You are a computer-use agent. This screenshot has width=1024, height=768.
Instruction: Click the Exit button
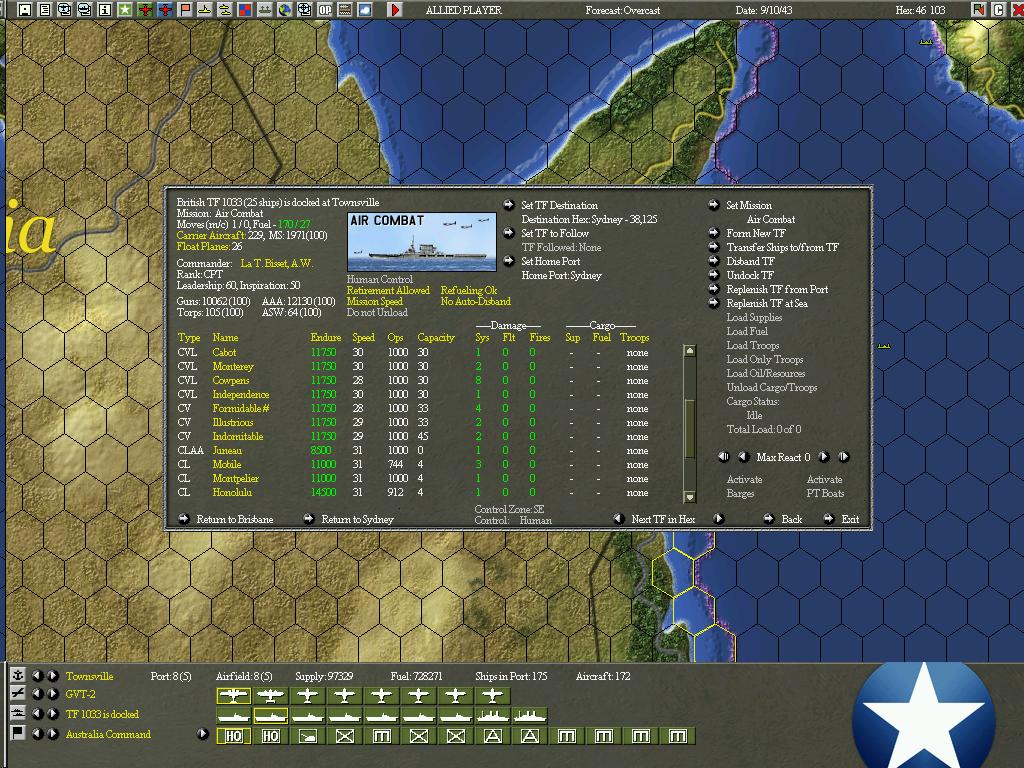(x=850, y=519)
